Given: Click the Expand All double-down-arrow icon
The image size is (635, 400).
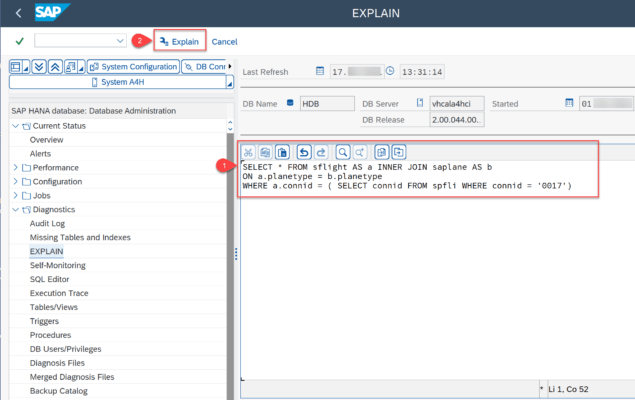Looking at the screenshot, I should pyautogui.click(x=38, y=67).
